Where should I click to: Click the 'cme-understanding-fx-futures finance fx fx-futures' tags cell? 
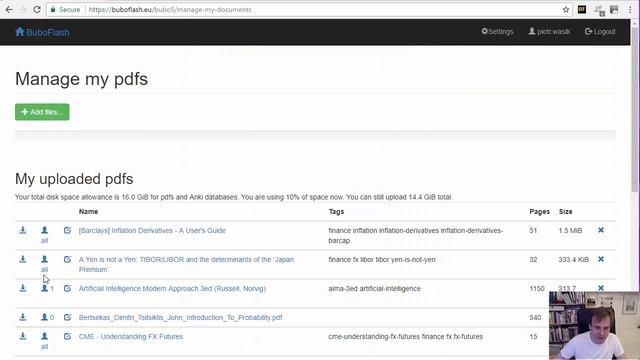pos(405,336)
